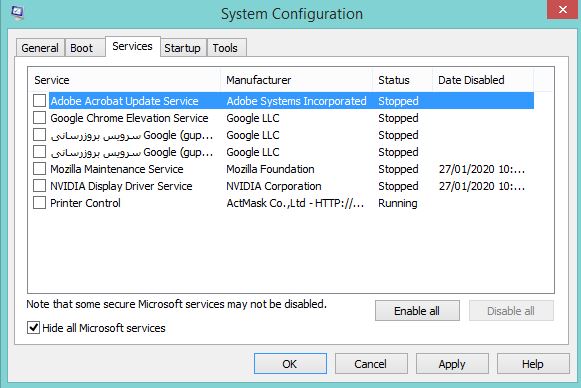Open the Tools tab
581x388 pixels.
[x=226, y=48]
